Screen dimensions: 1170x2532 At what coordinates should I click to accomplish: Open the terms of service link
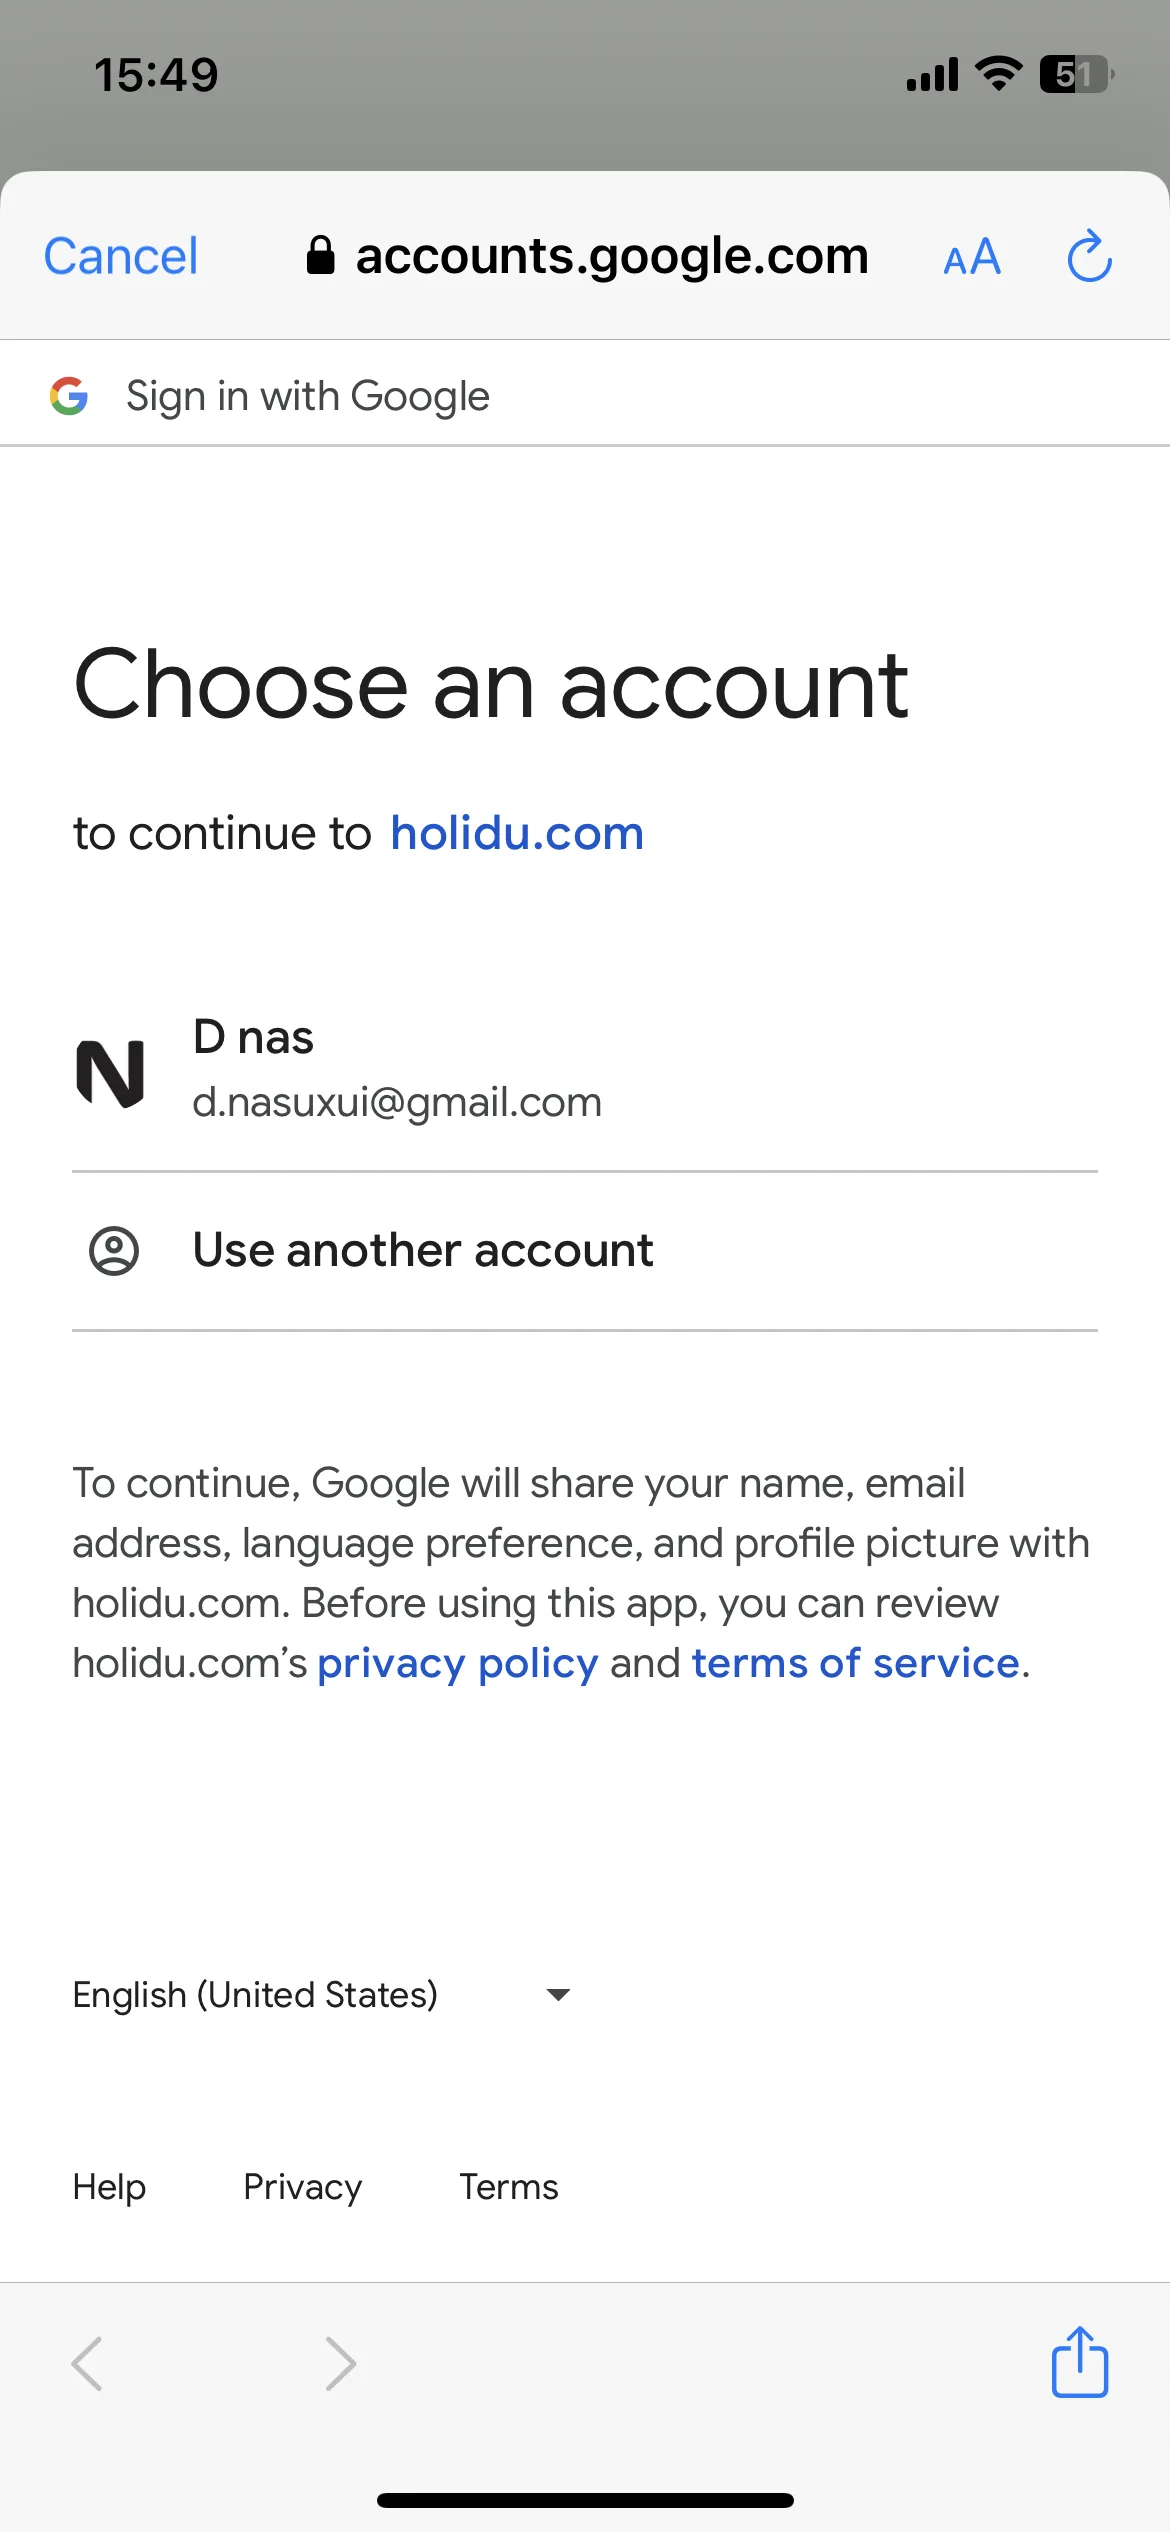855,1663
